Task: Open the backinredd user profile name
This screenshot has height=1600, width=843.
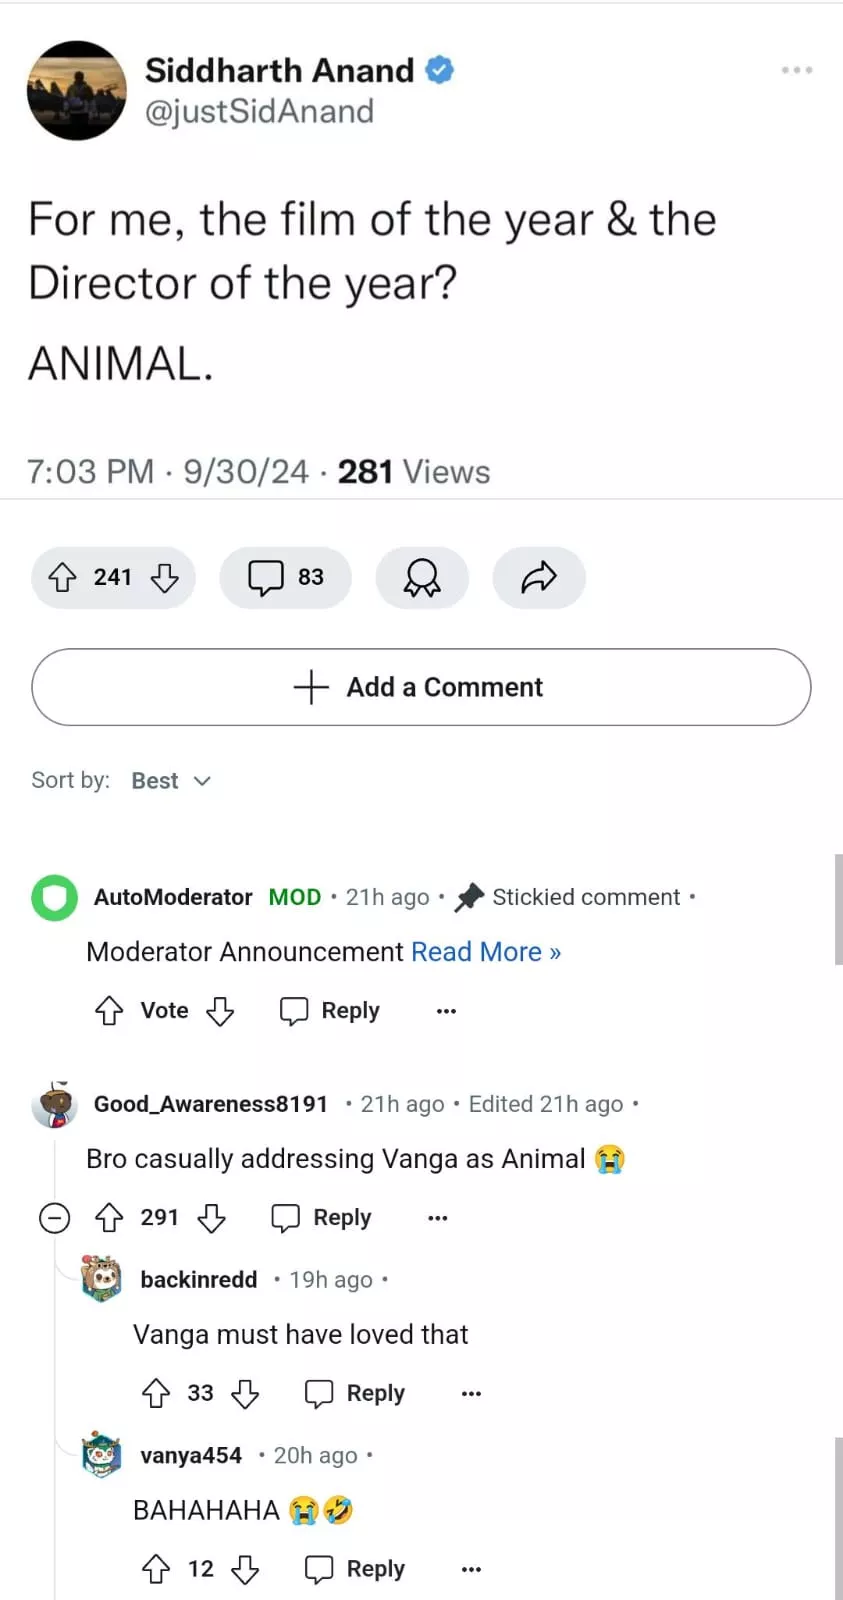Action: [199, 1280]
